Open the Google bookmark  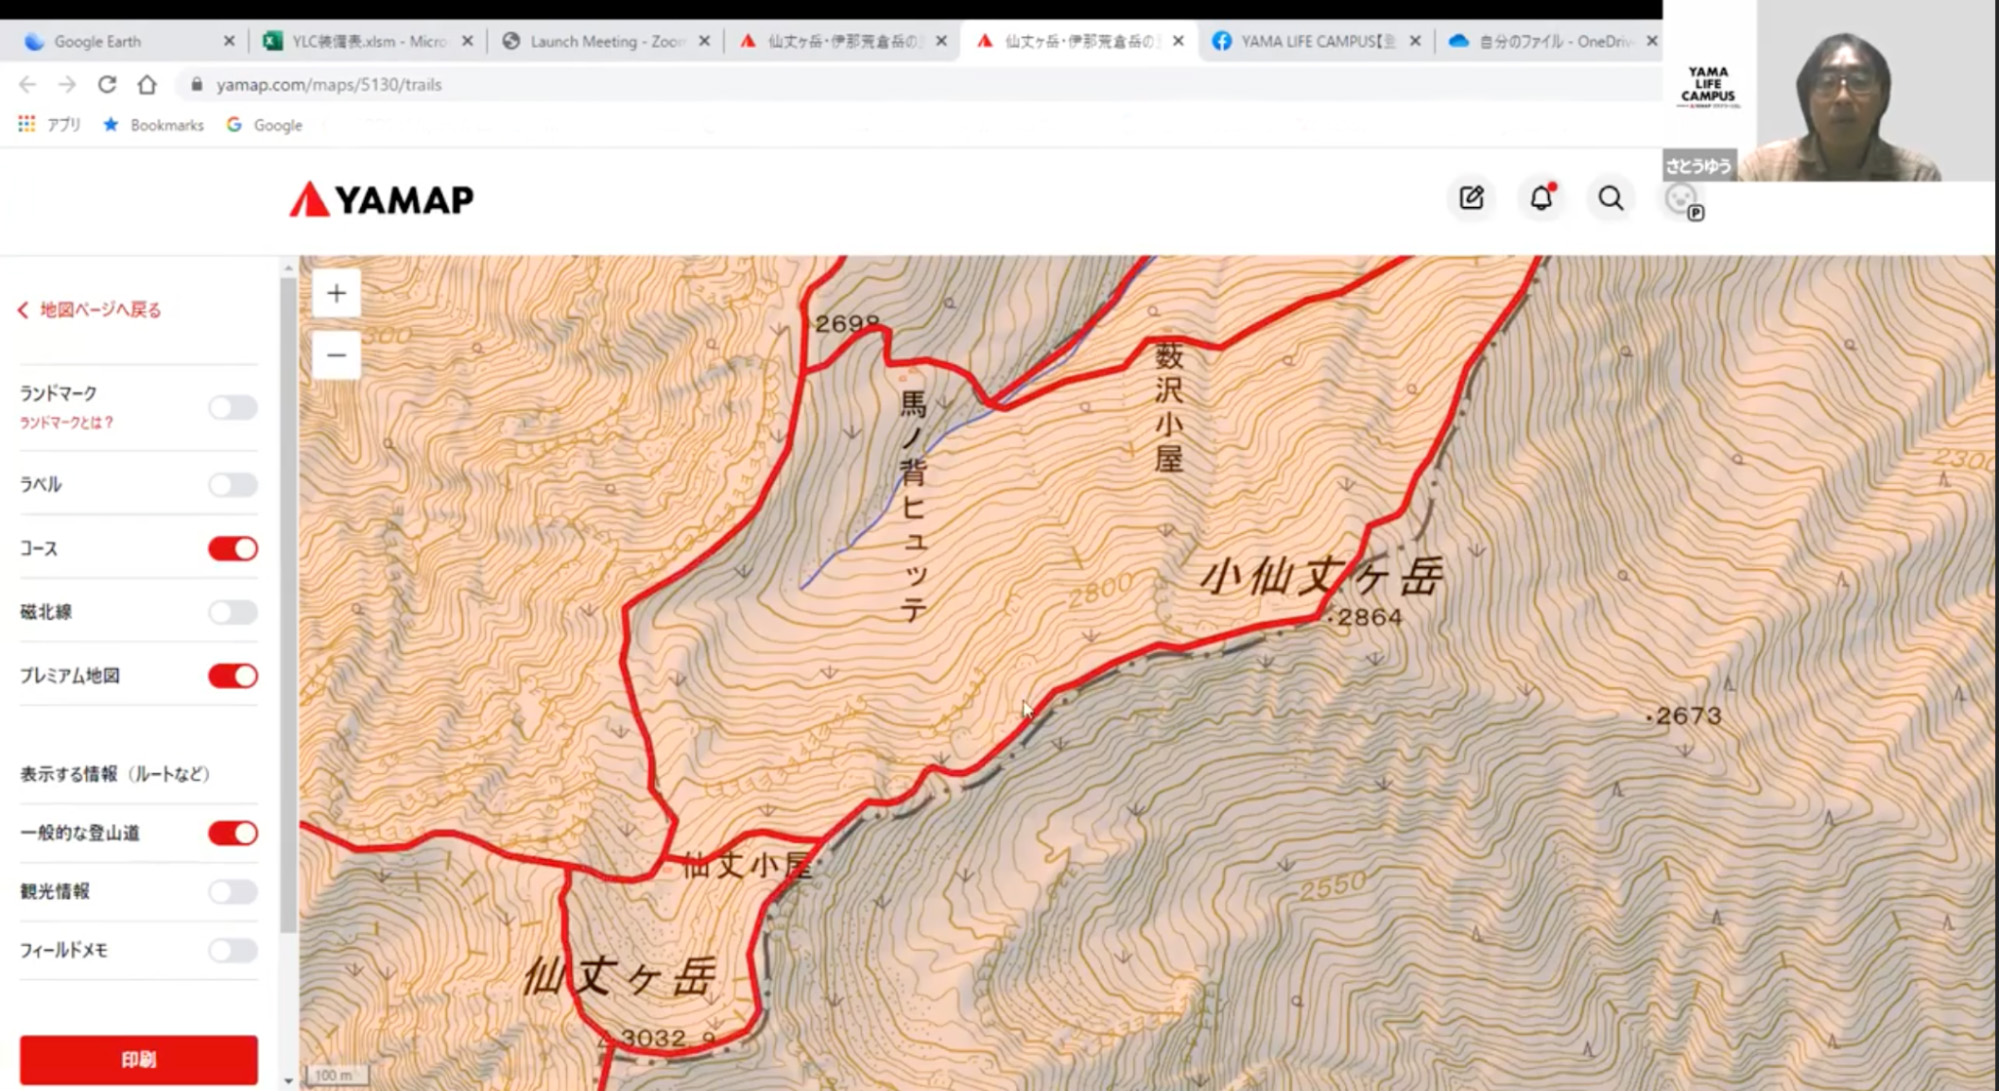[265, 124]
